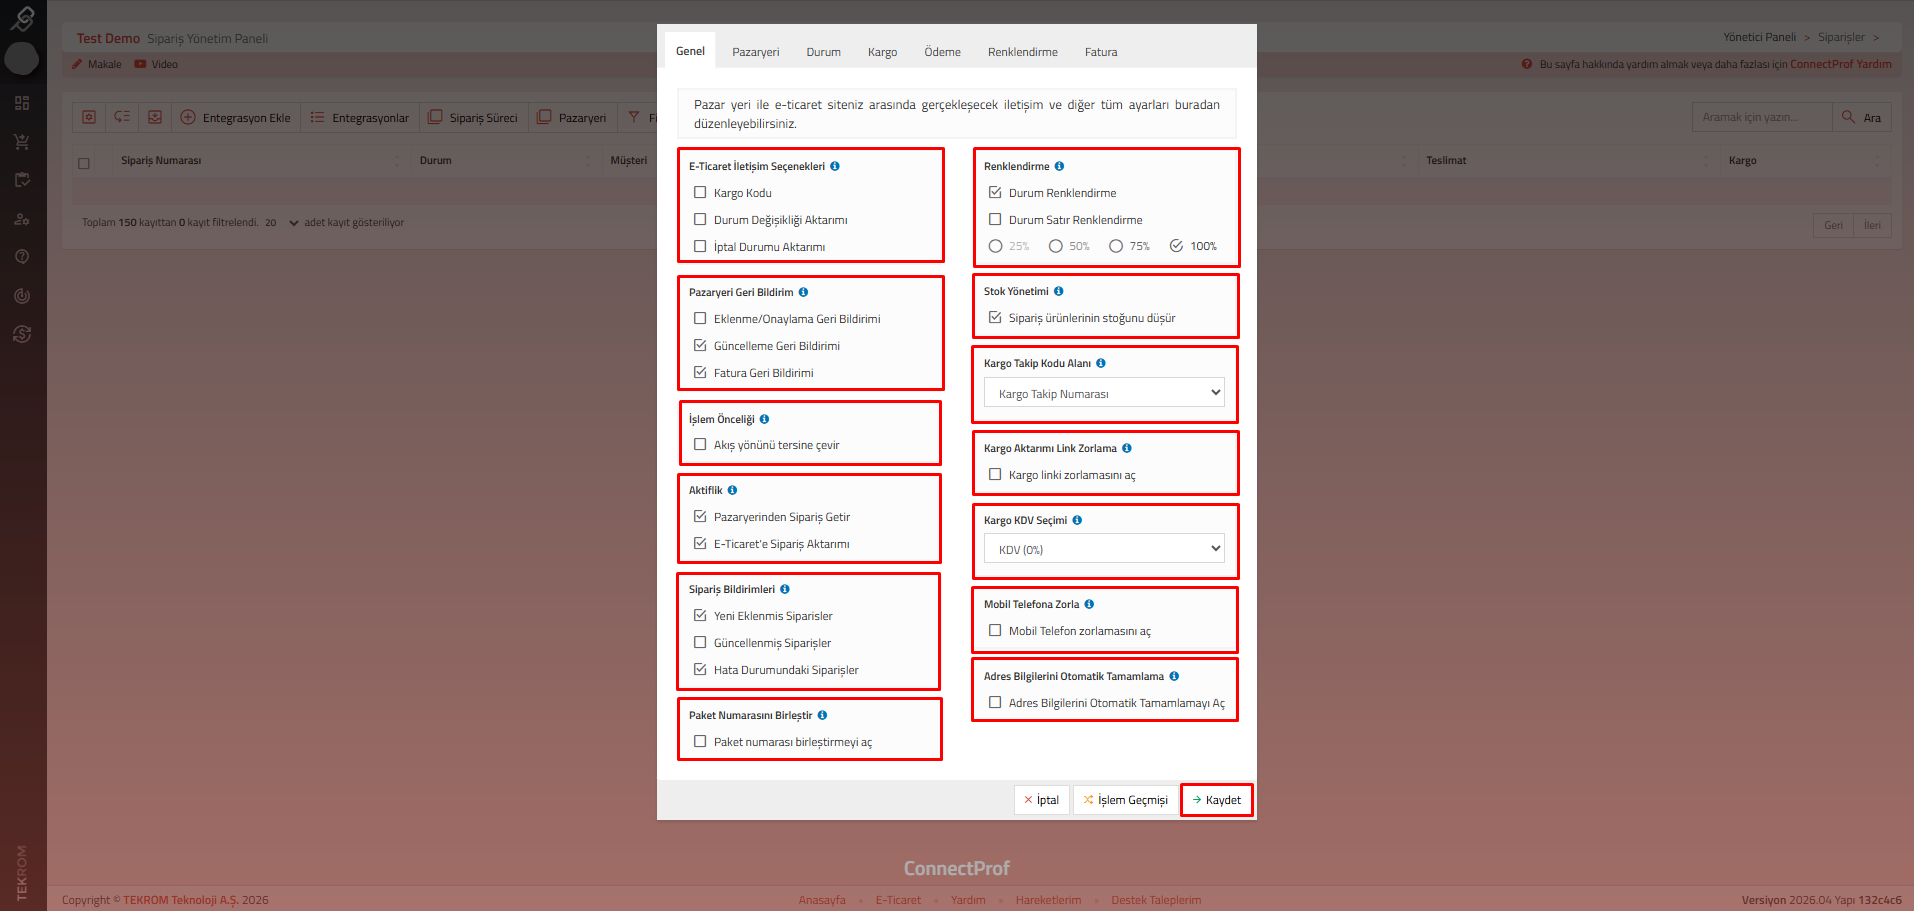Click the İptal cancel button
Viewport: 1914px width, 911px height.
point(1042,800)
